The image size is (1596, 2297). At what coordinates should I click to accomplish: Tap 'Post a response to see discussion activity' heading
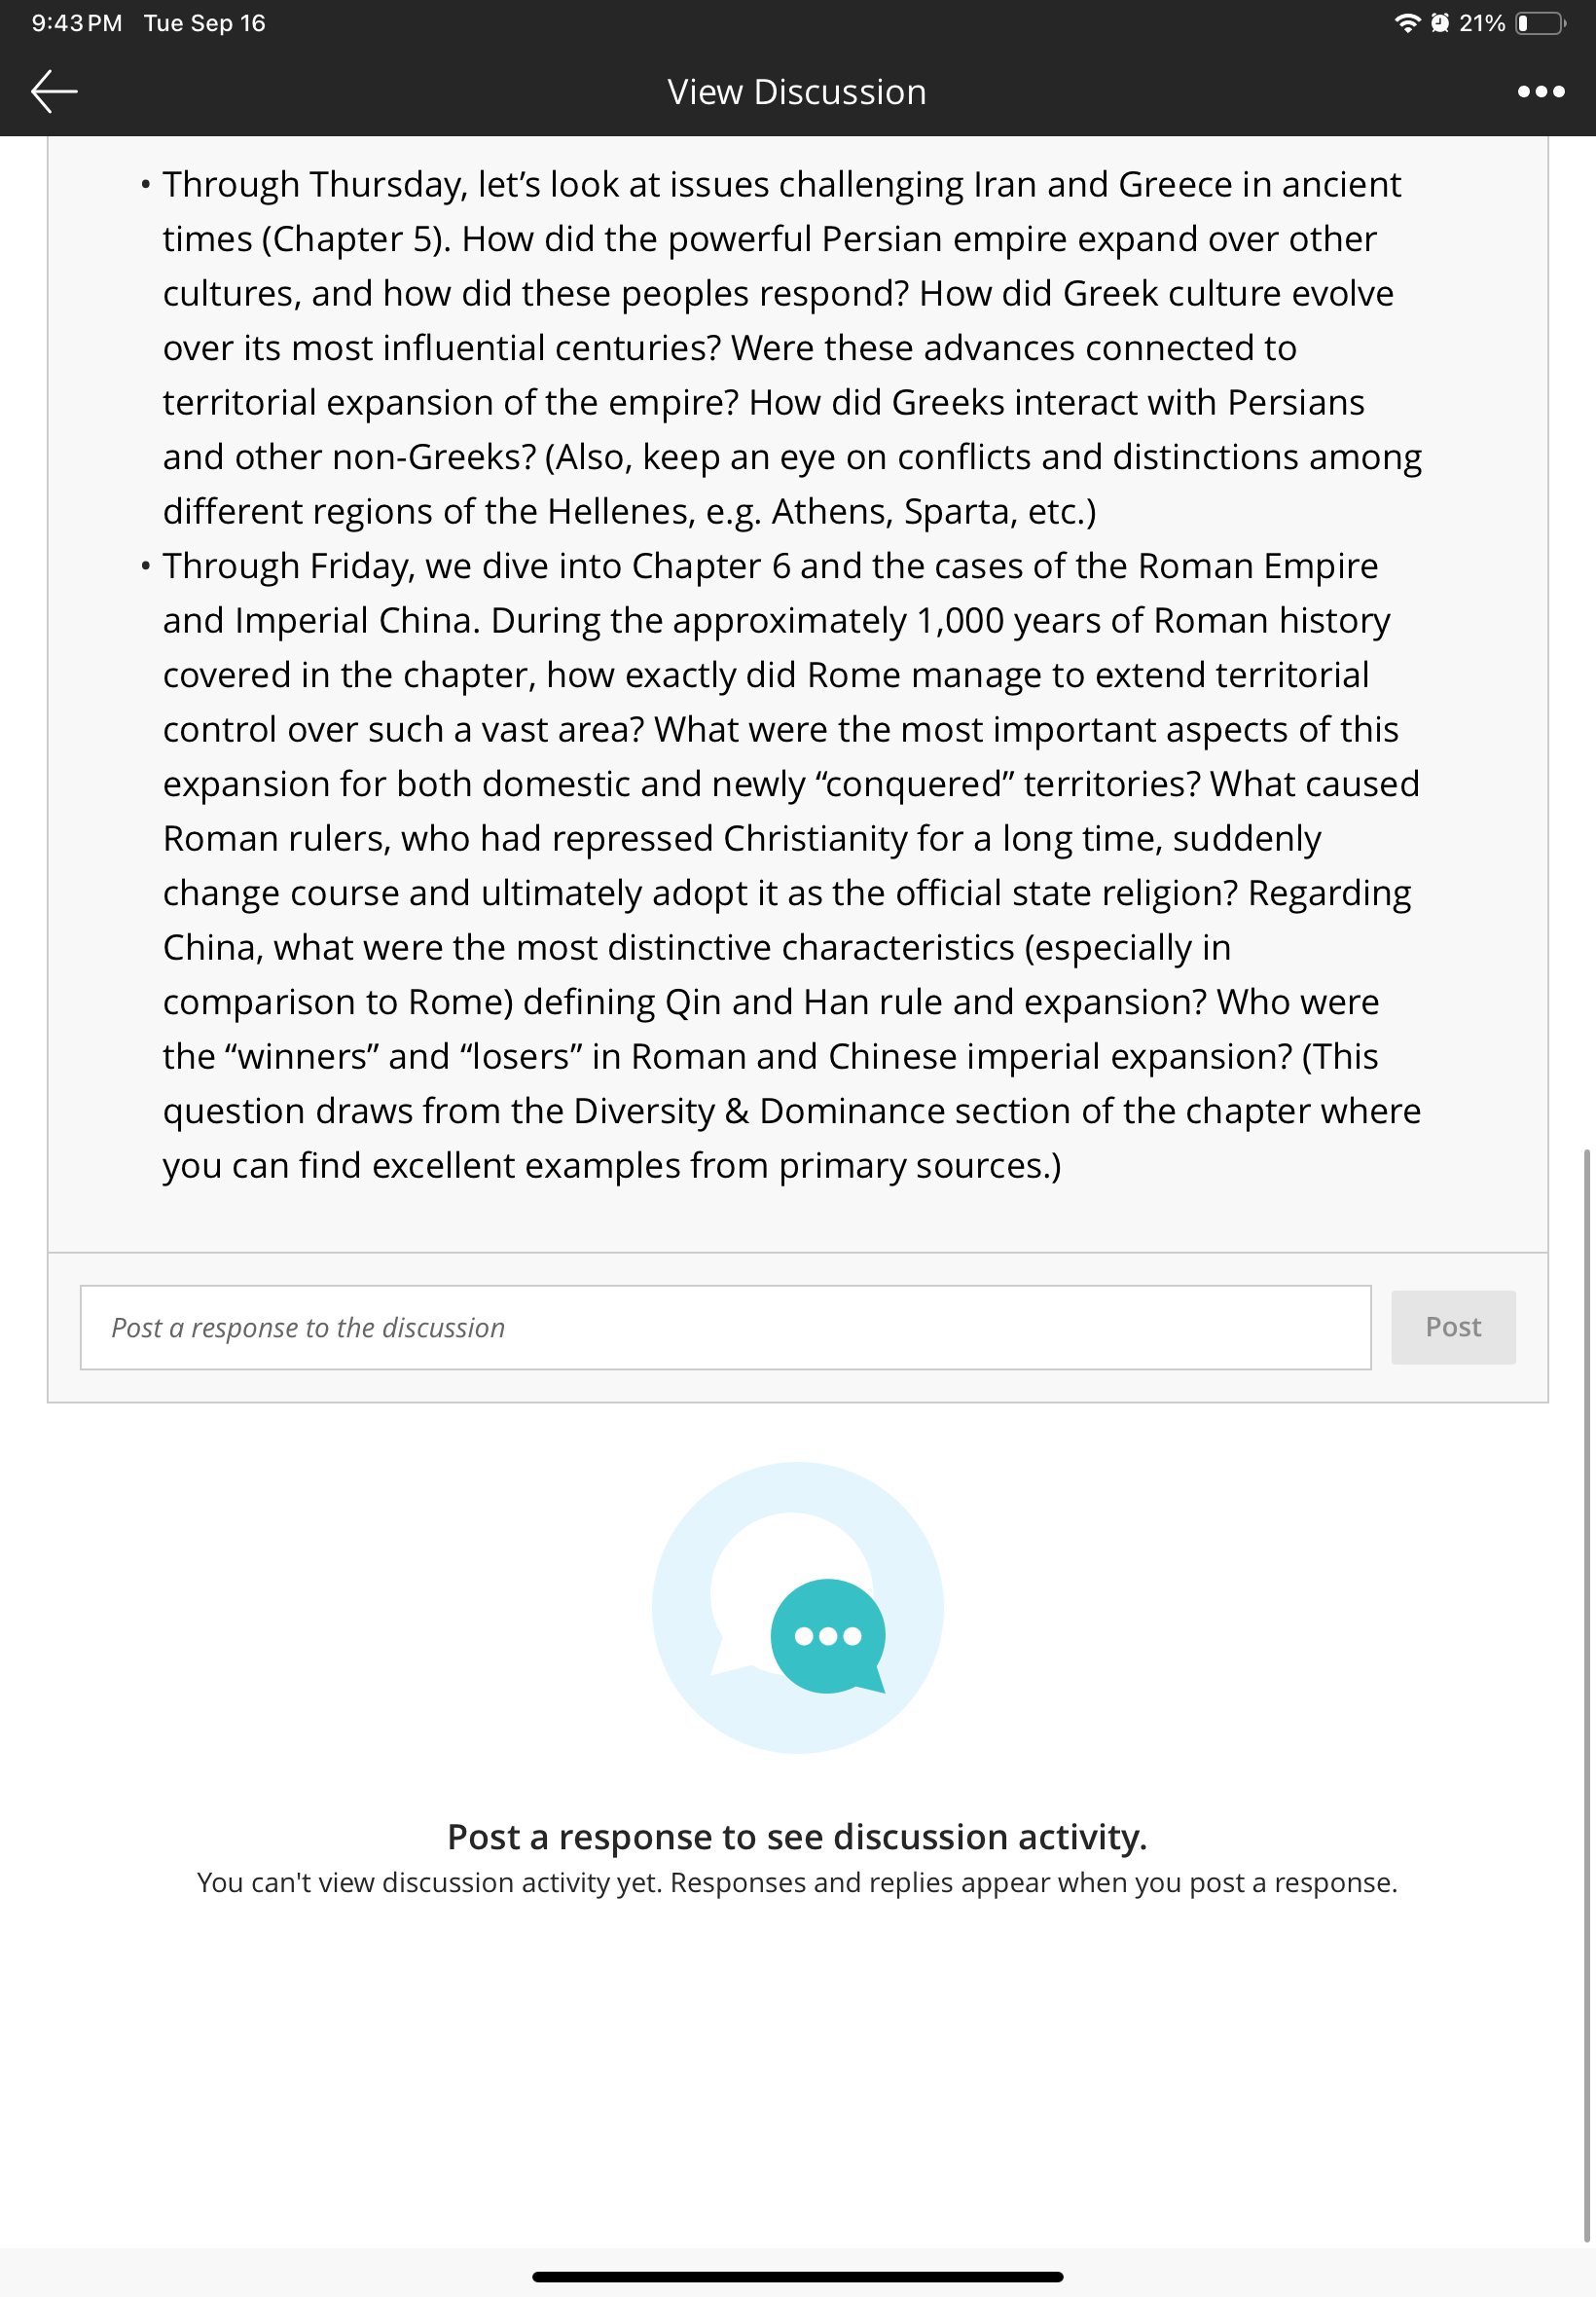pyautogui.click(x=797, y=1836)
